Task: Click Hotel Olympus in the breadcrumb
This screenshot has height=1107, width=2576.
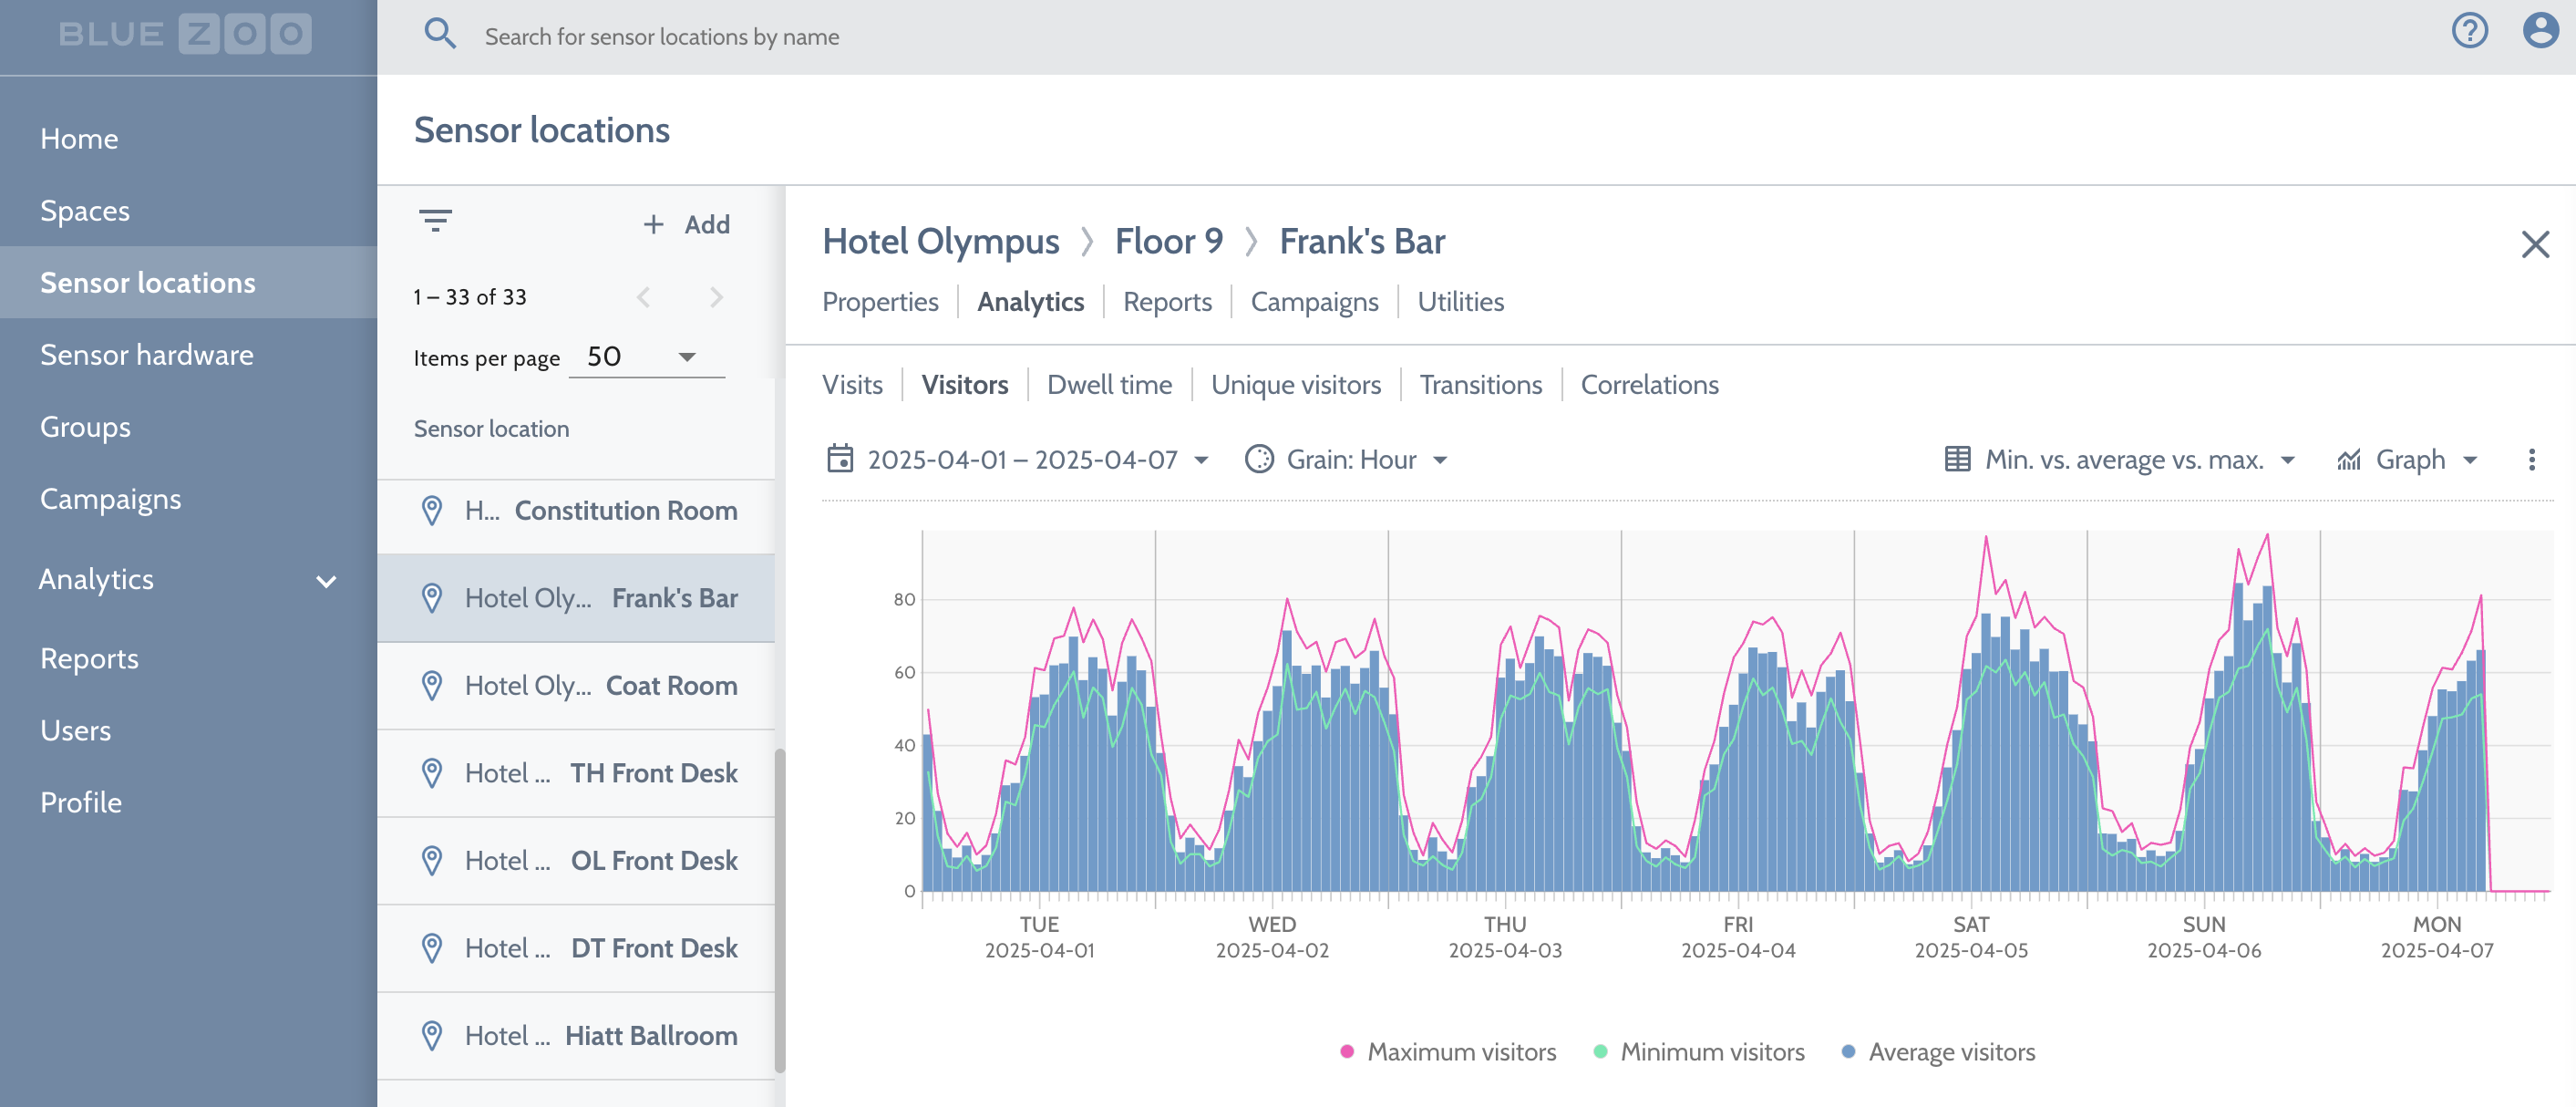Action: (940, 242)
